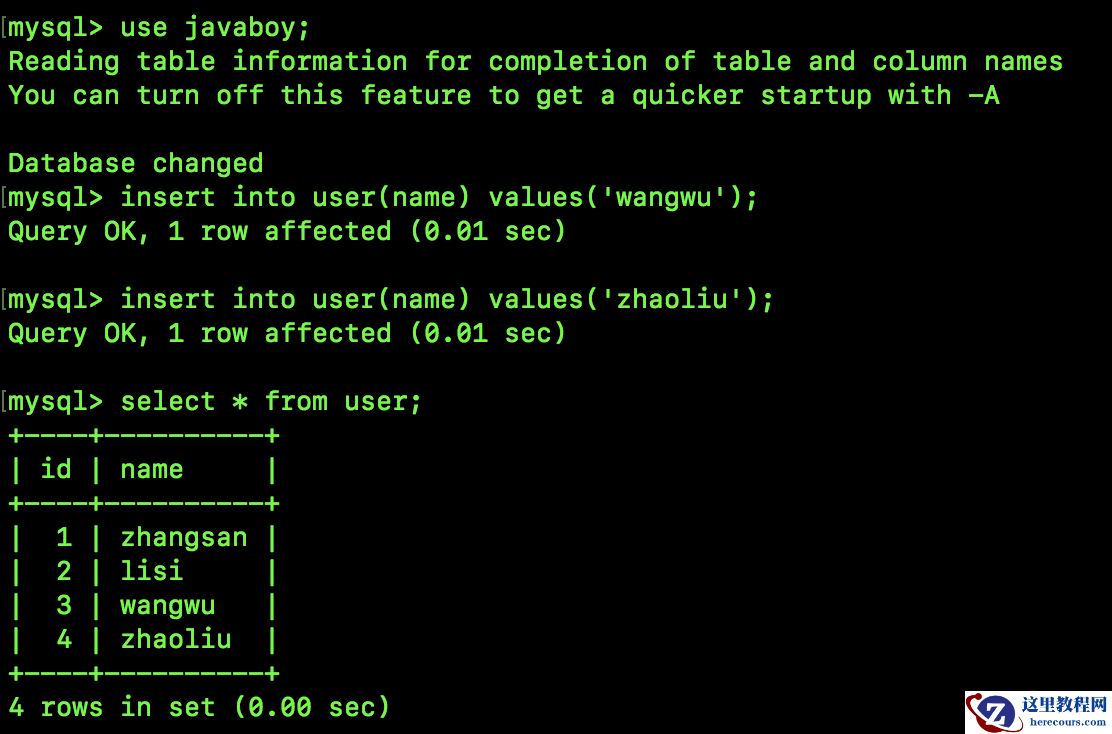Select the 'lisi' table cell
The width and height of the screenshot is (1112, 734).
click(152, 571)
